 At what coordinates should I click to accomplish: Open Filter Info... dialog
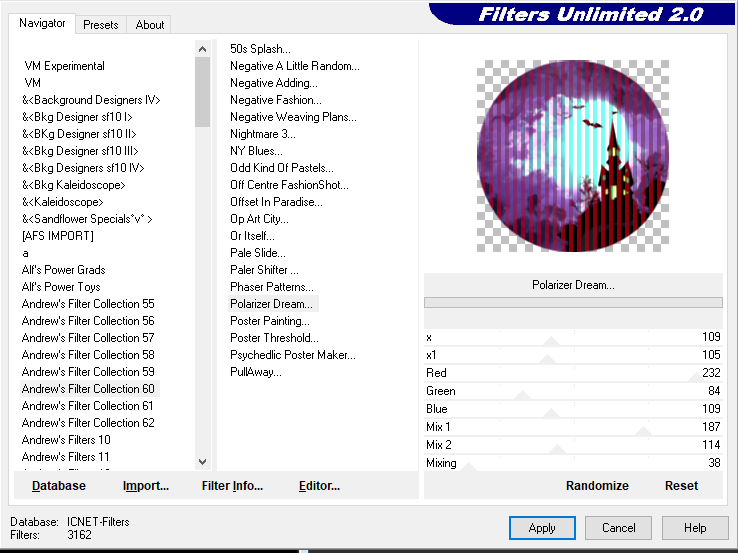tap(232, 486)
